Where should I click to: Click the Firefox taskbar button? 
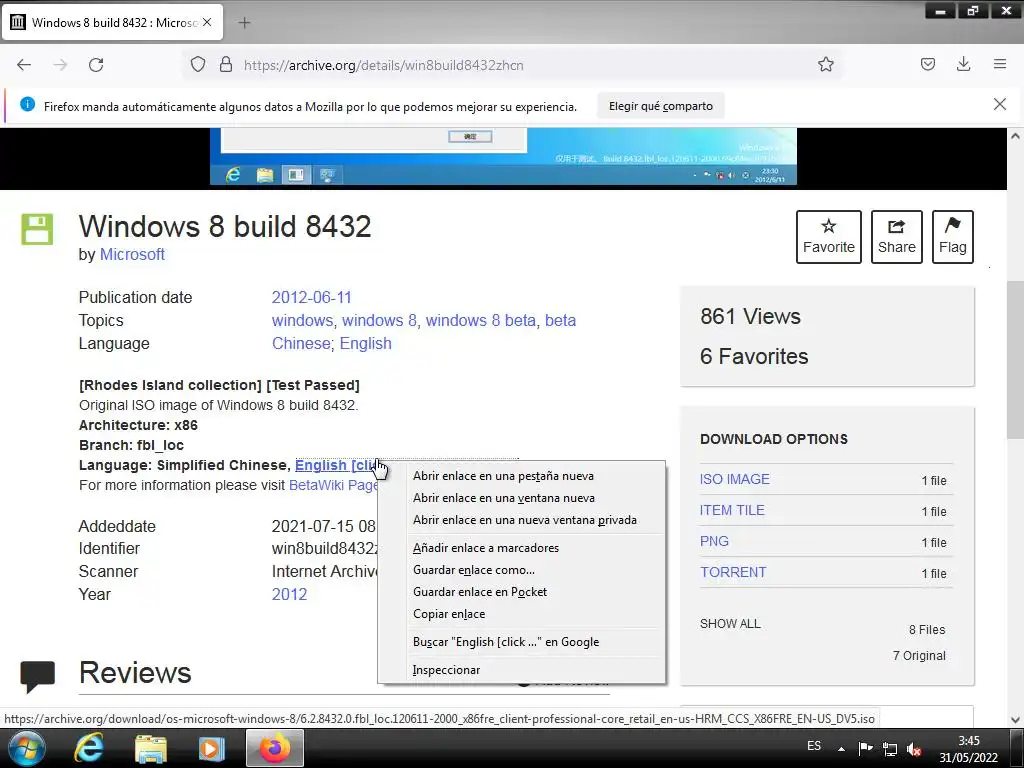coord(274,748)
